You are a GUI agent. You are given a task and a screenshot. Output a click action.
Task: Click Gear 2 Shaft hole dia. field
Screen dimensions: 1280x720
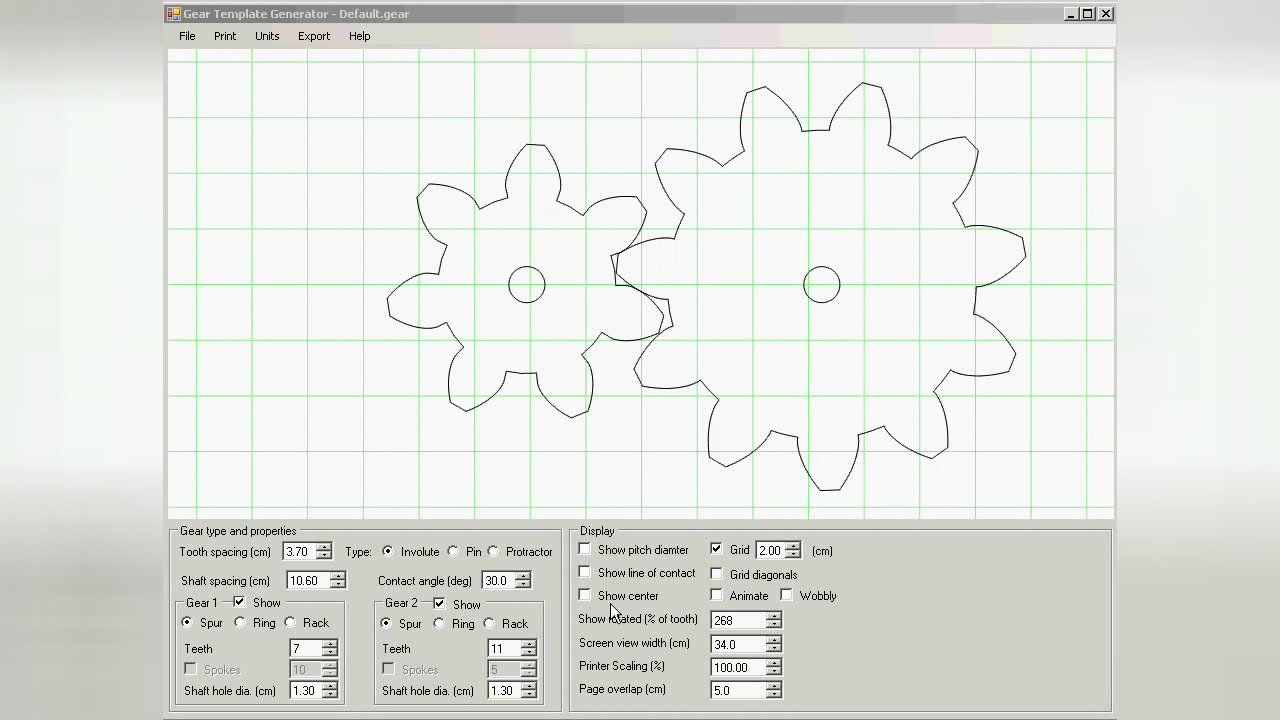(x=504, y=690)
